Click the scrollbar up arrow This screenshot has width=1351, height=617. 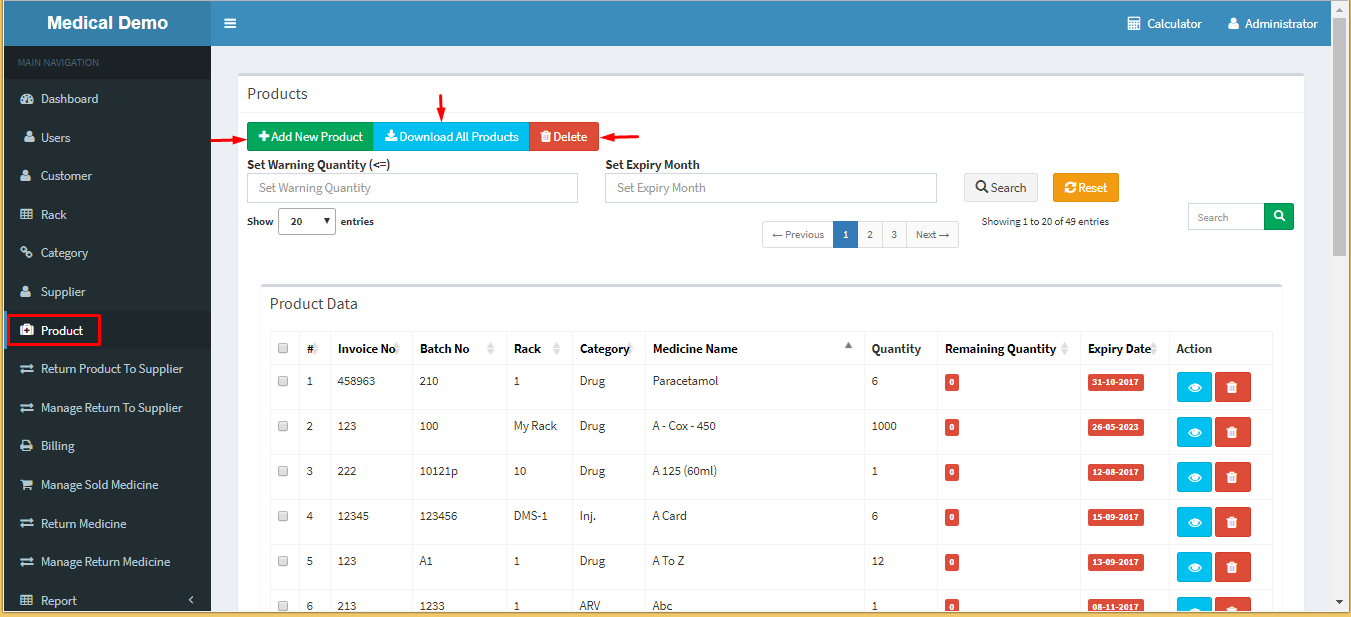[x=1340, y=8]
